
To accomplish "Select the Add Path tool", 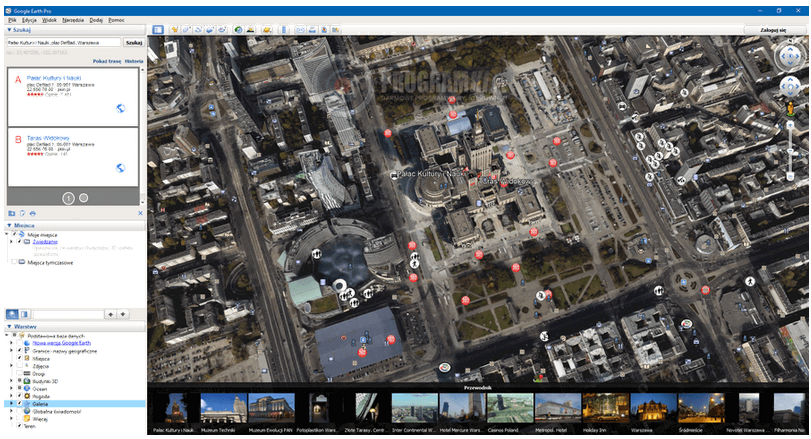I will pyautogui.click(x=198, y=30).
